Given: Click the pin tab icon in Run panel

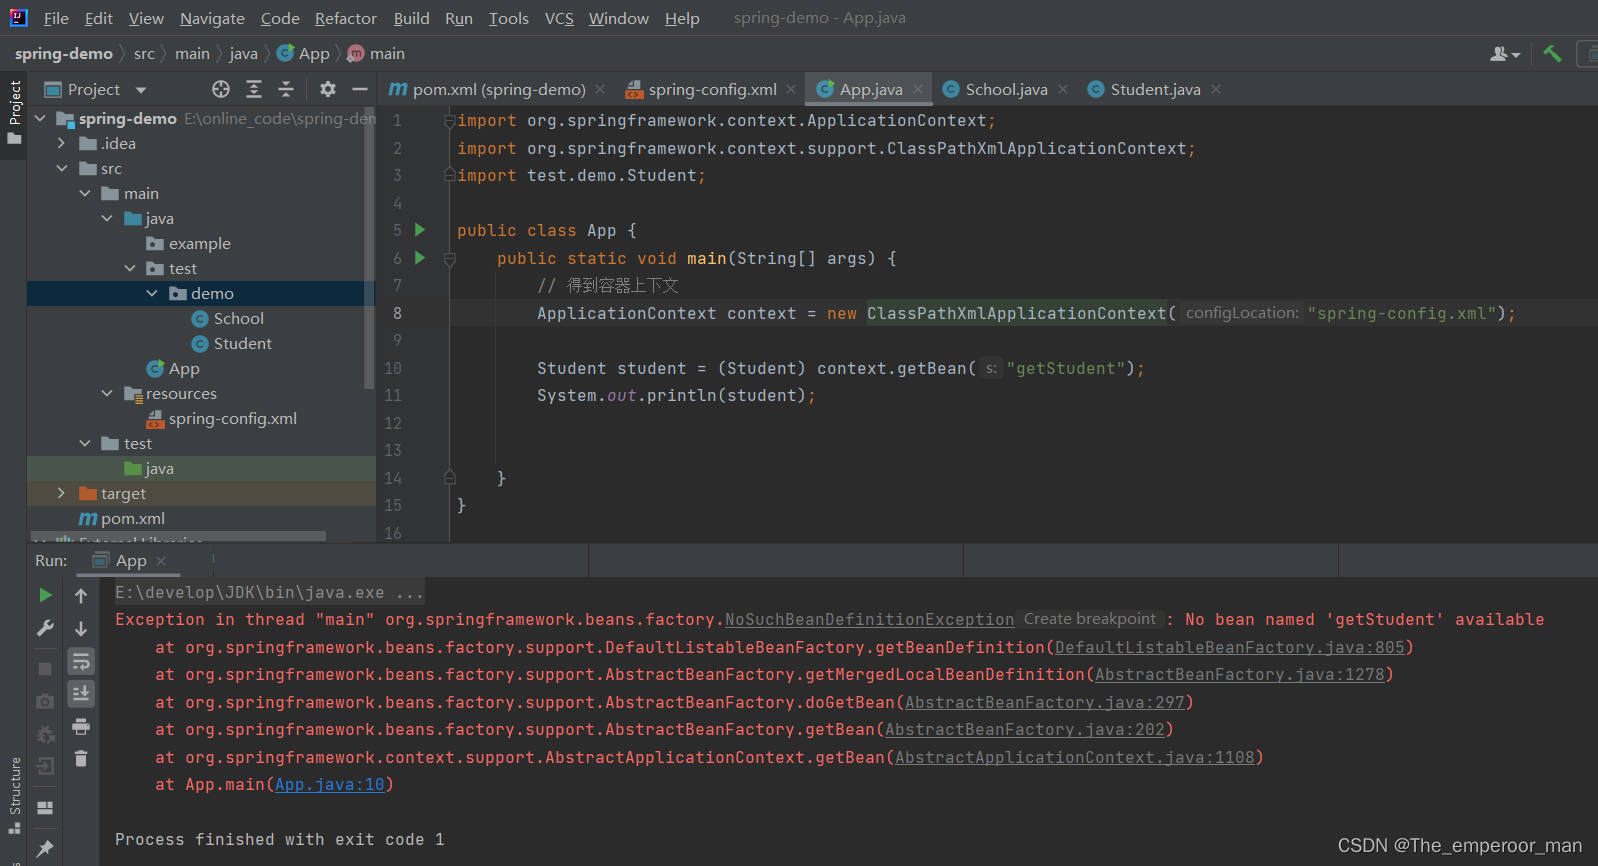Looking at the screenshot, I should point(45,848).
